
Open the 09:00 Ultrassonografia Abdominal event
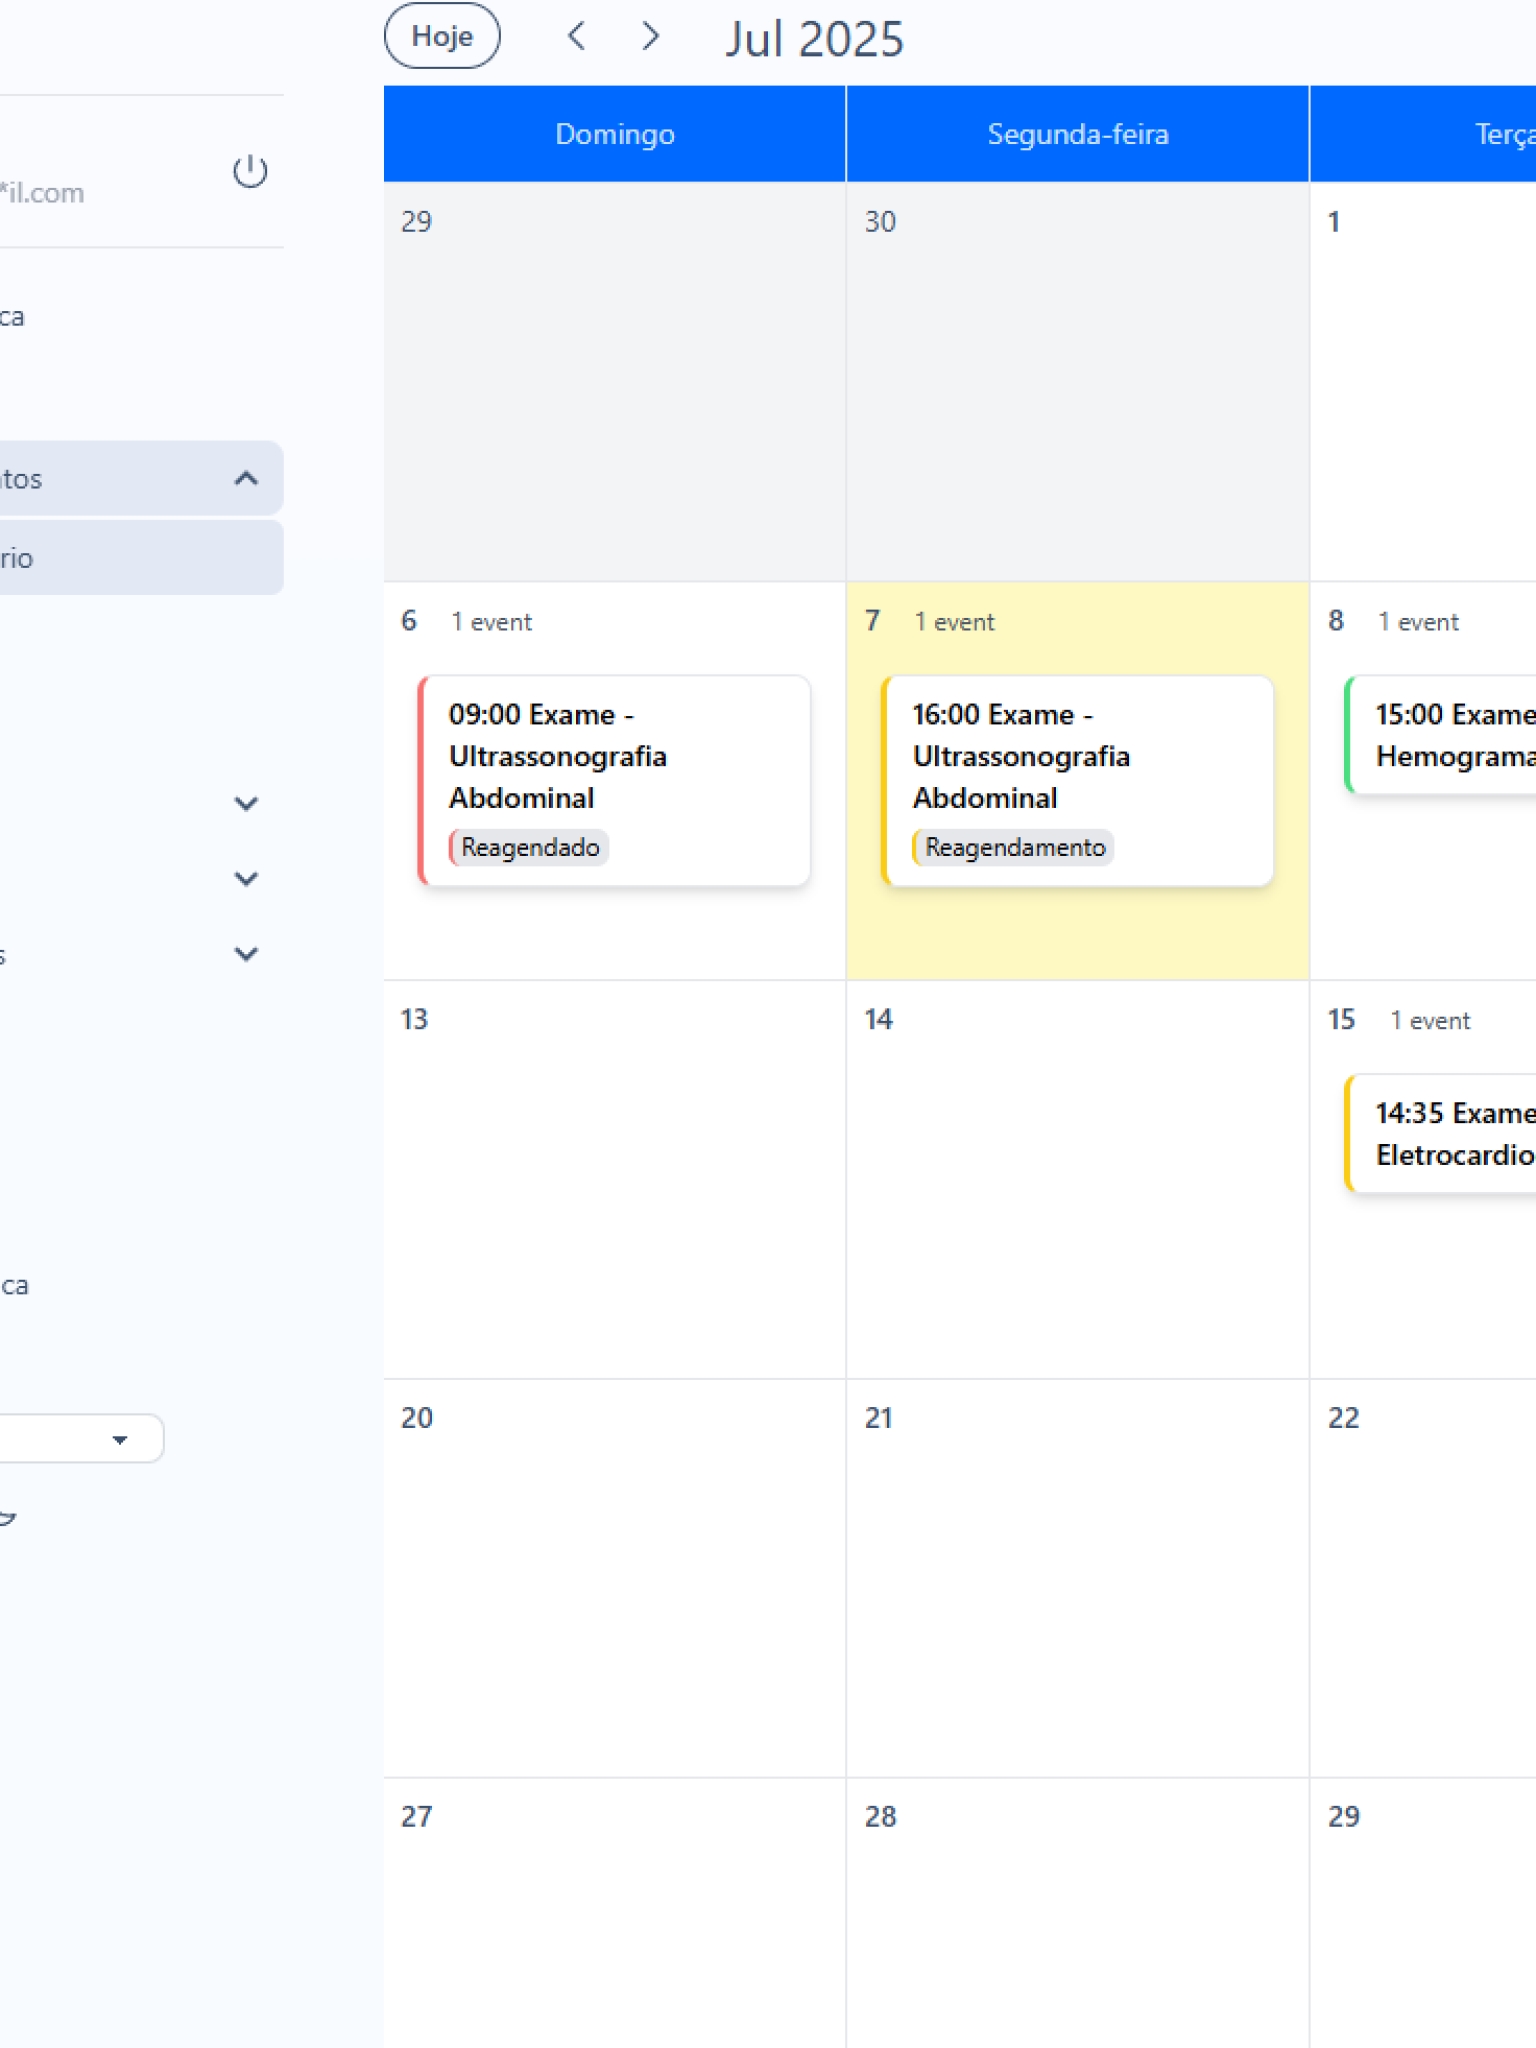click(x=613, y=756)
